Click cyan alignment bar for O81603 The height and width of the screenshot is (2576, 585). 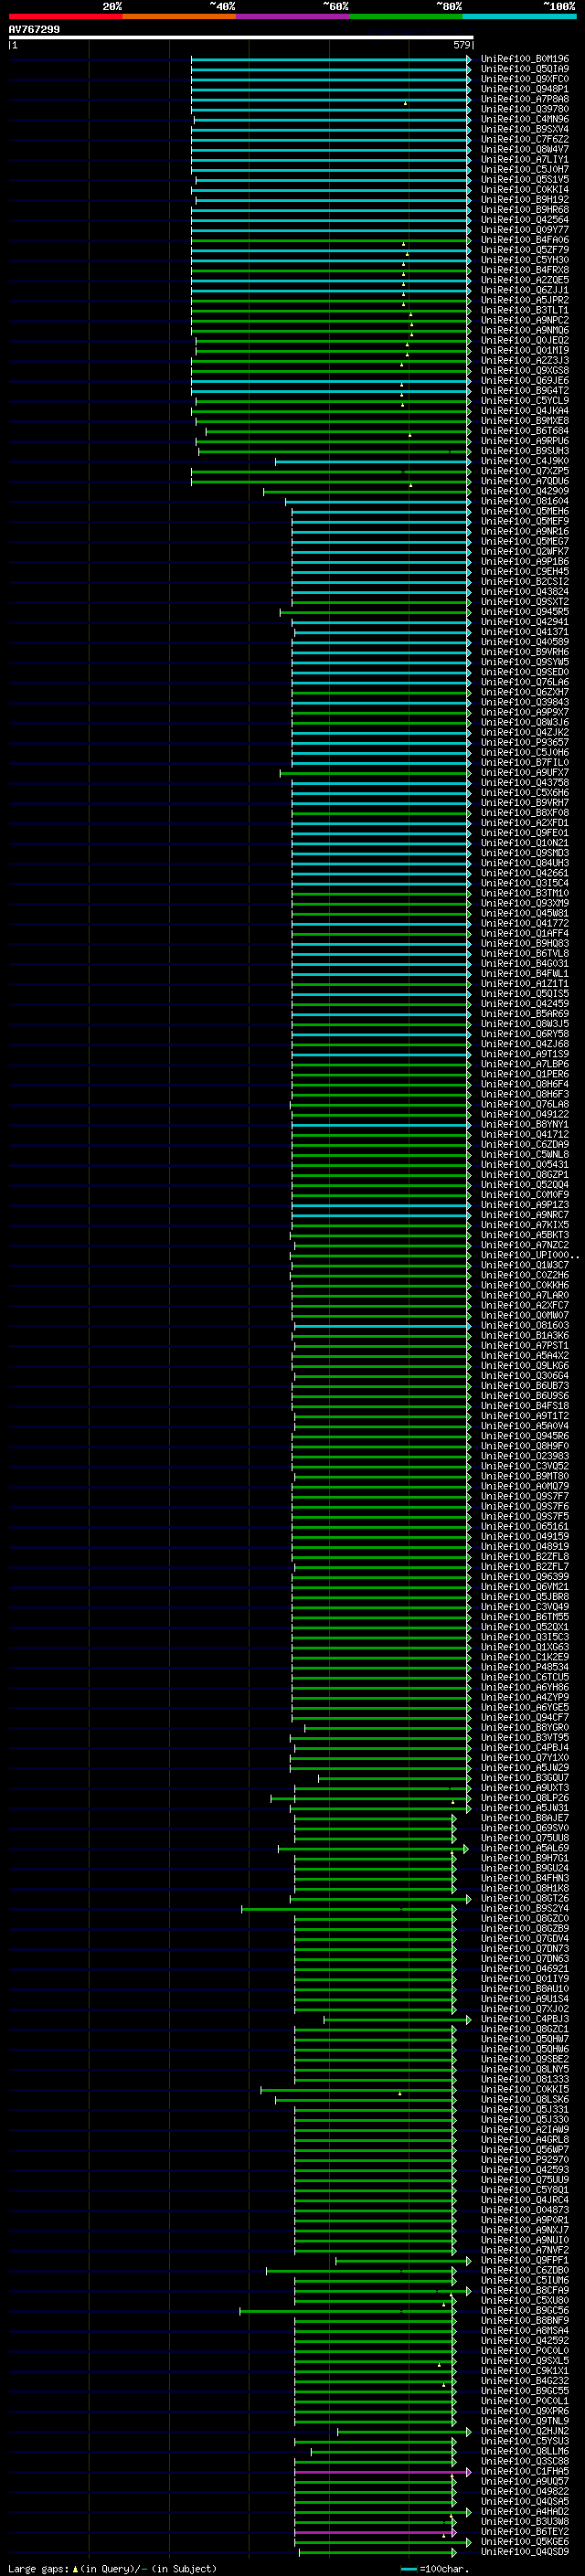pyautogui.click(x=381, y=1326)
